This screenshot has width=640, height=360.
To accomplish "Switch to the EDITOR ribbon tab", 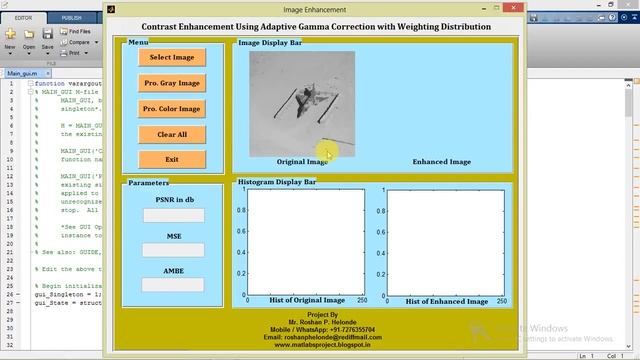I will (x=24, y=18).
